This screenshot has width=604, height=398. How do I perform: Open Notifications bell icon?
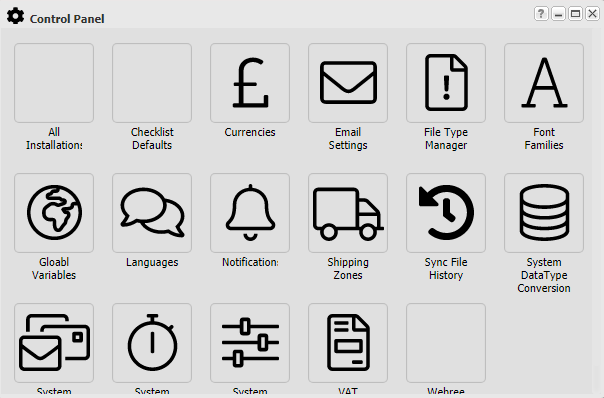pyautogui.click(x=250, y=213)
